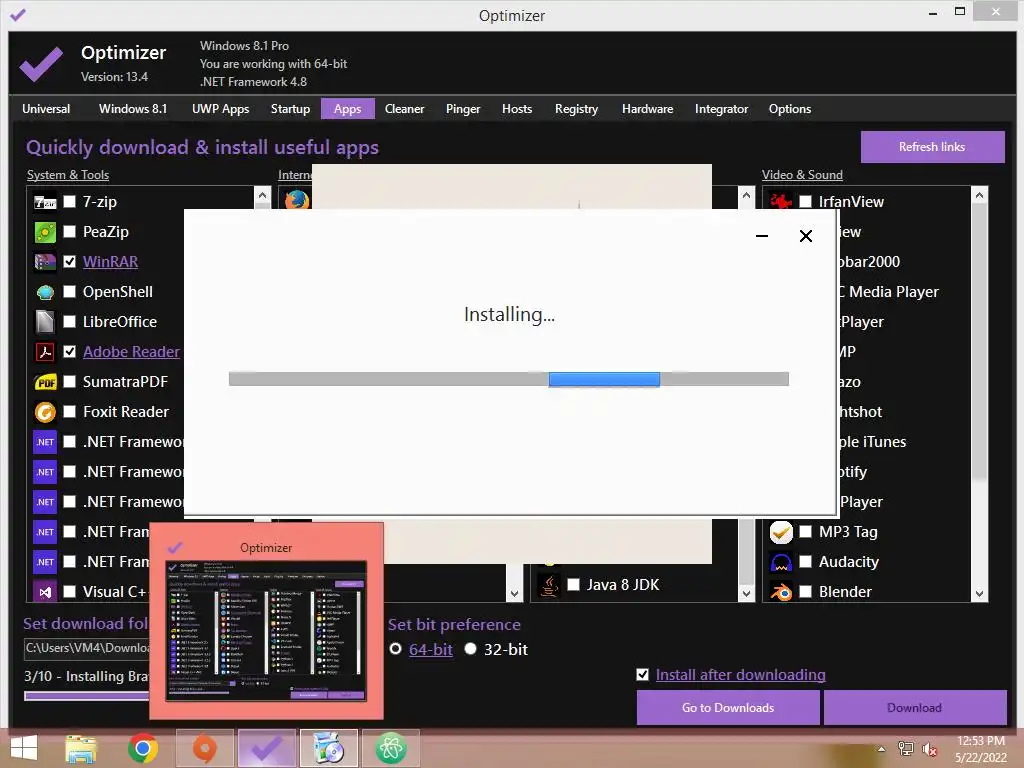Click the Firefox icon in Internet list

[296, 200]
